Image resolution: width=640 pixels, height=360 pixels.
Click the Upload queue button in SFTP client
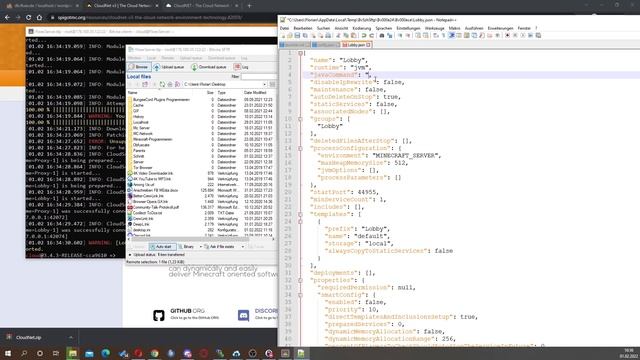click(169, 67)
